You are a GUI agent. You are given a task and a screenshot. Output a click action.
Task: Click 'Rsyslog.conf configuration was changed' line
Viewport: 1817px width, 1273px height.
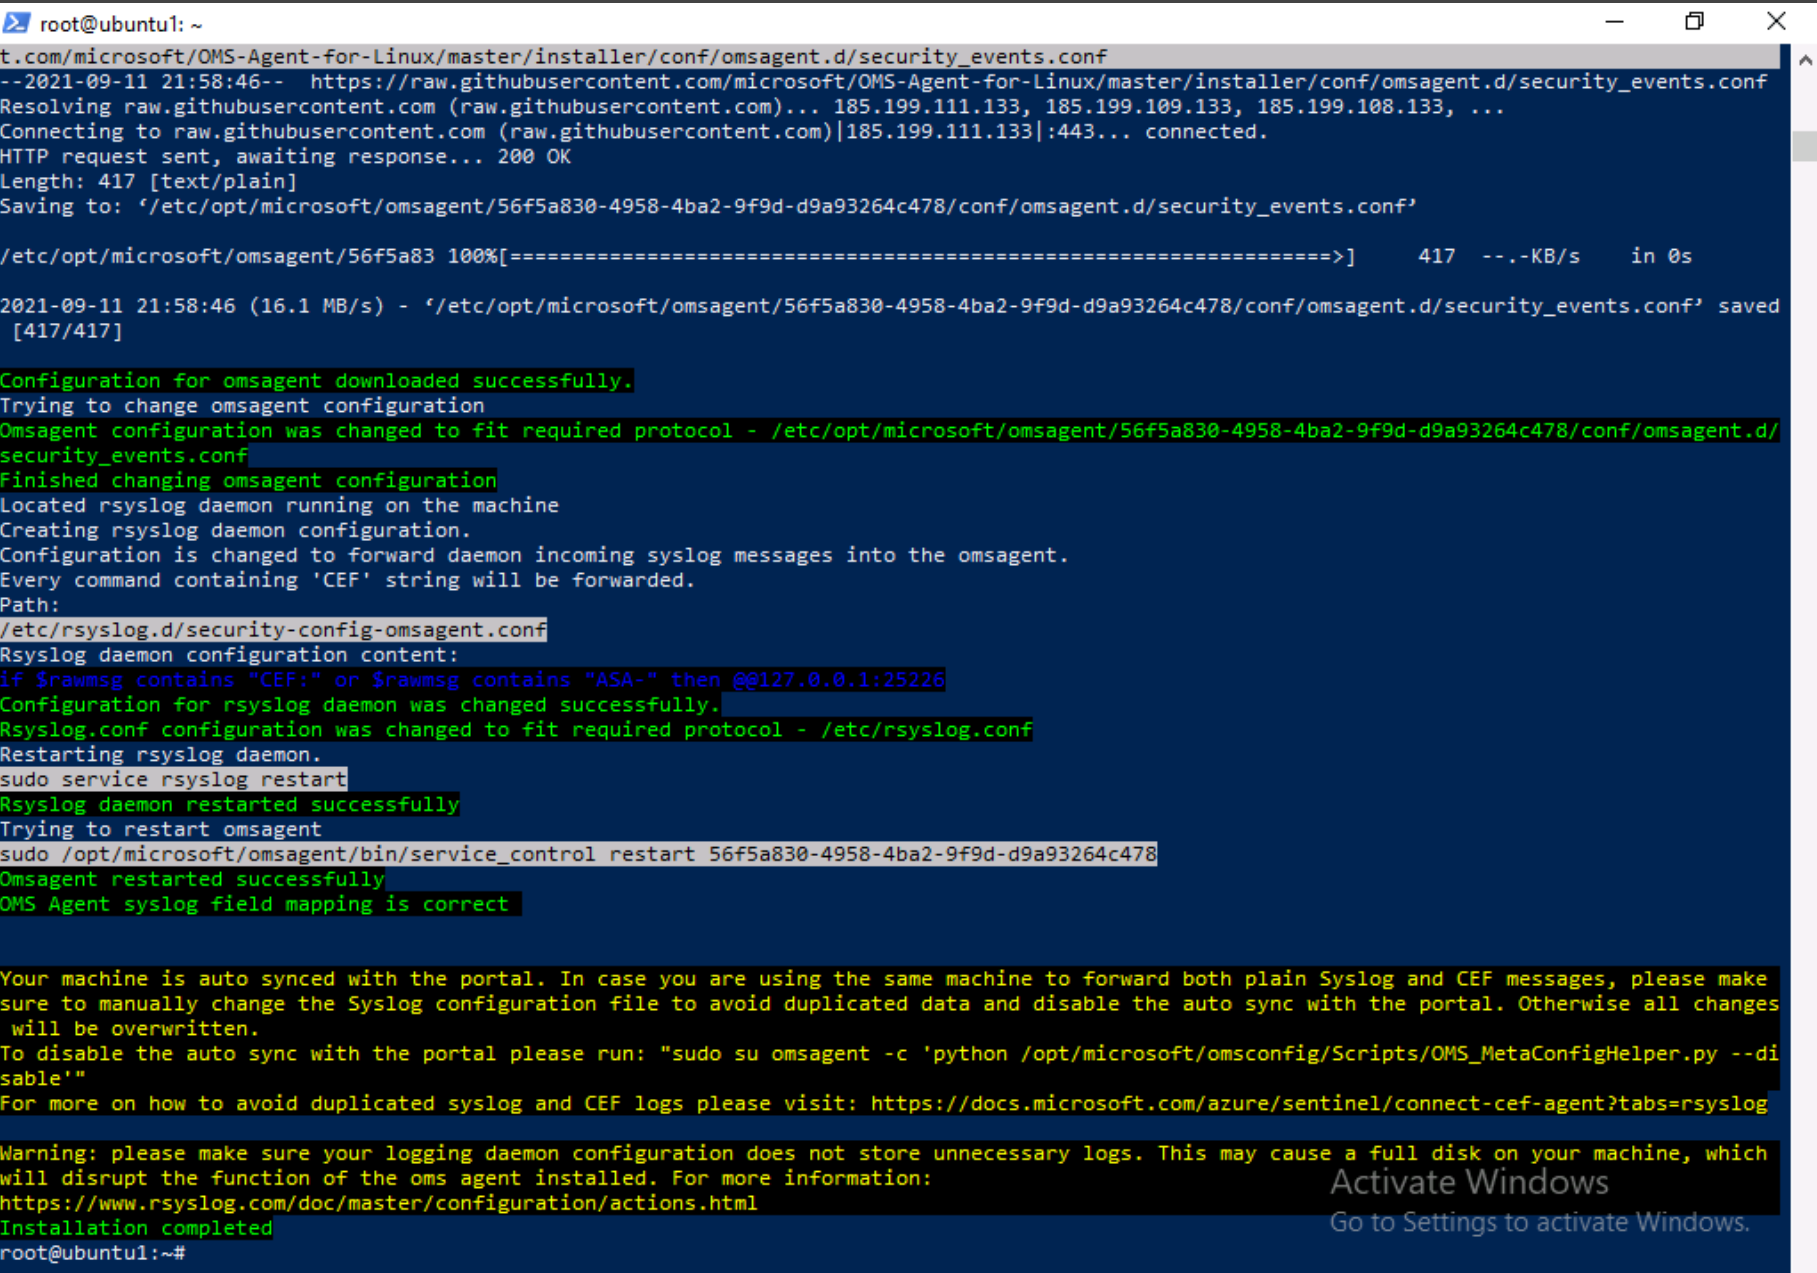(516, 729)
